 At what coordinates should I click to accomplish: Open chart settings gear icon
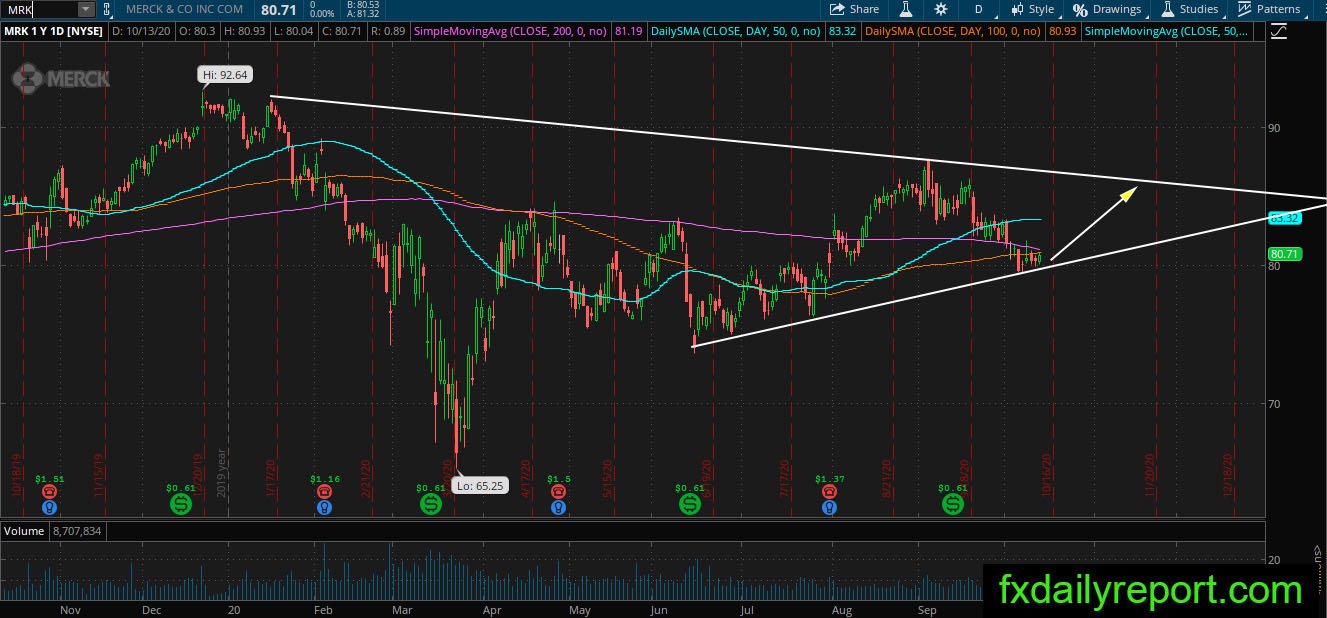941,9
